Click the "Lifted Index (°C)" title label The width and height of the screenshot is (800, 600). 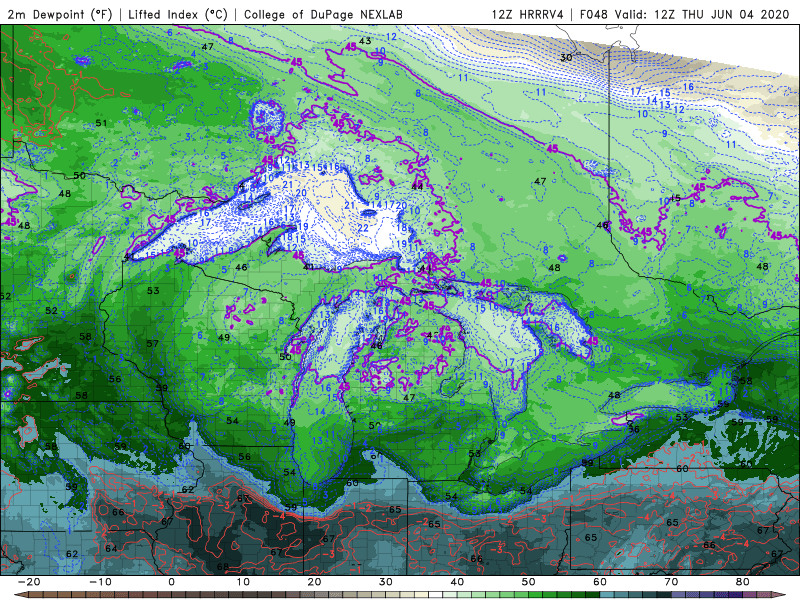[x=178, y=14]
